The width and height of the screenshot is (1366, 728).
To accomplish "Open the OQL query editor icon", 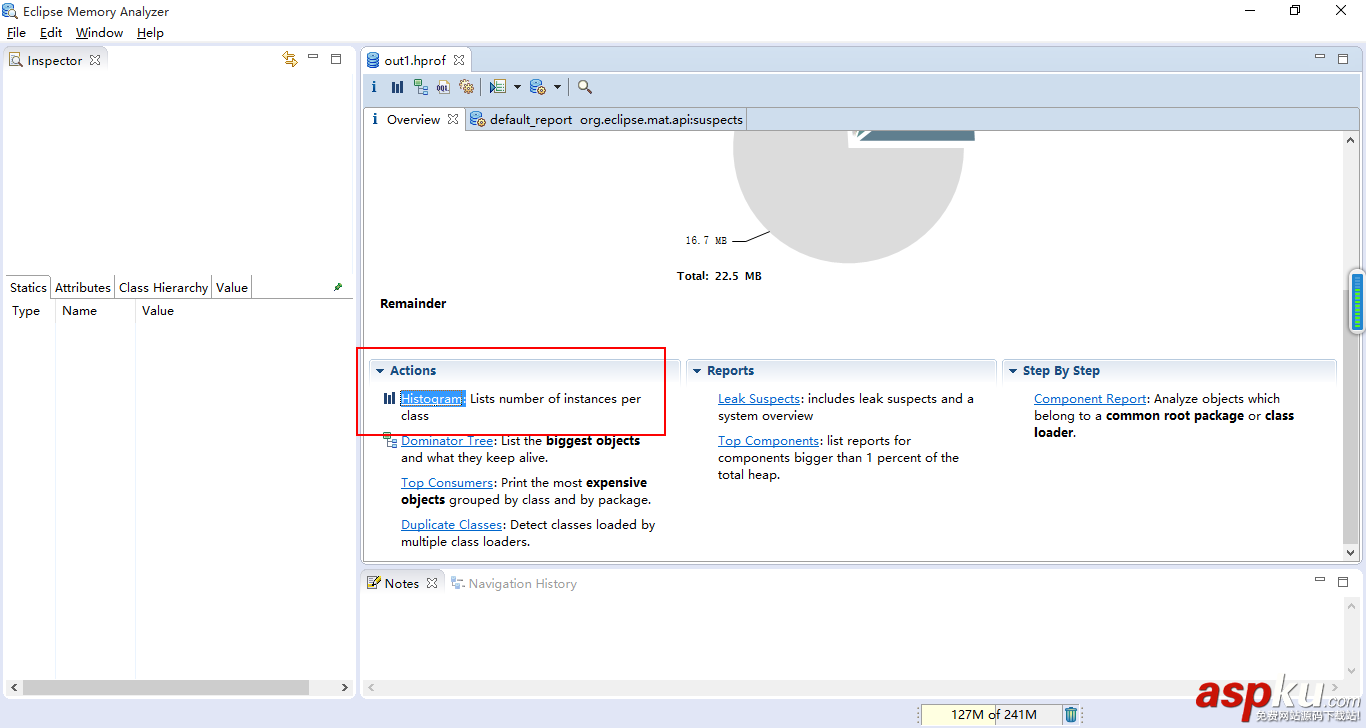I will 443,87.
